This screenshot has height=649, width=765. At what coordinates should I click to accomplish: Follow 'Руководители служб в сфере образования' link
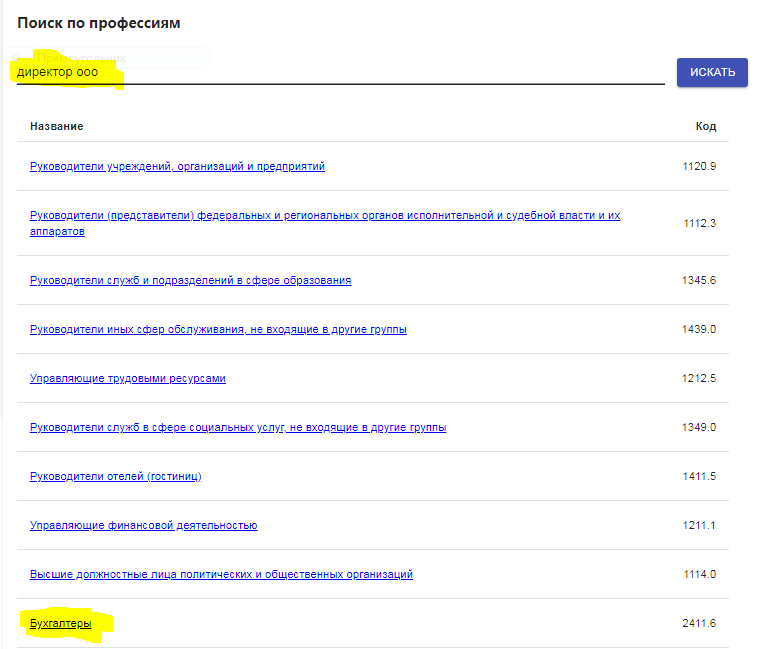(x=190, y=280)
